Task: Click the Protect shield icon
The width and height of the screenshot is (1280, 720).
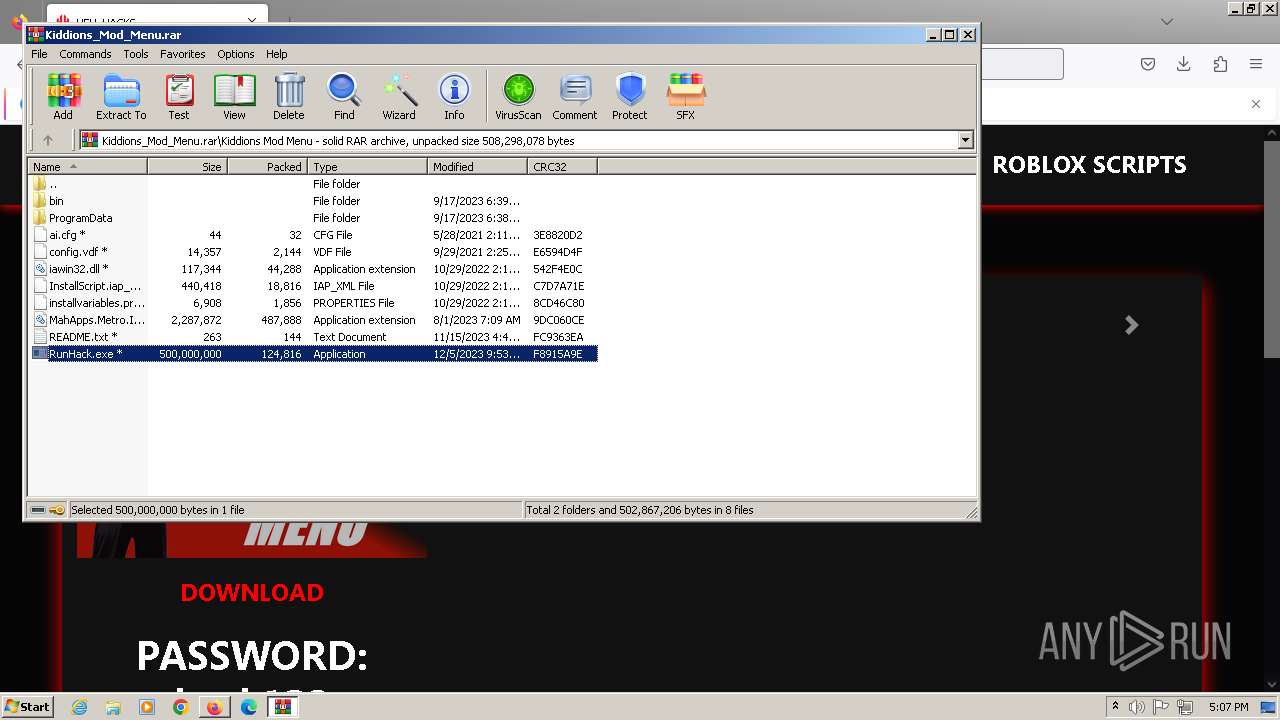Action: (x=630, y=97)
